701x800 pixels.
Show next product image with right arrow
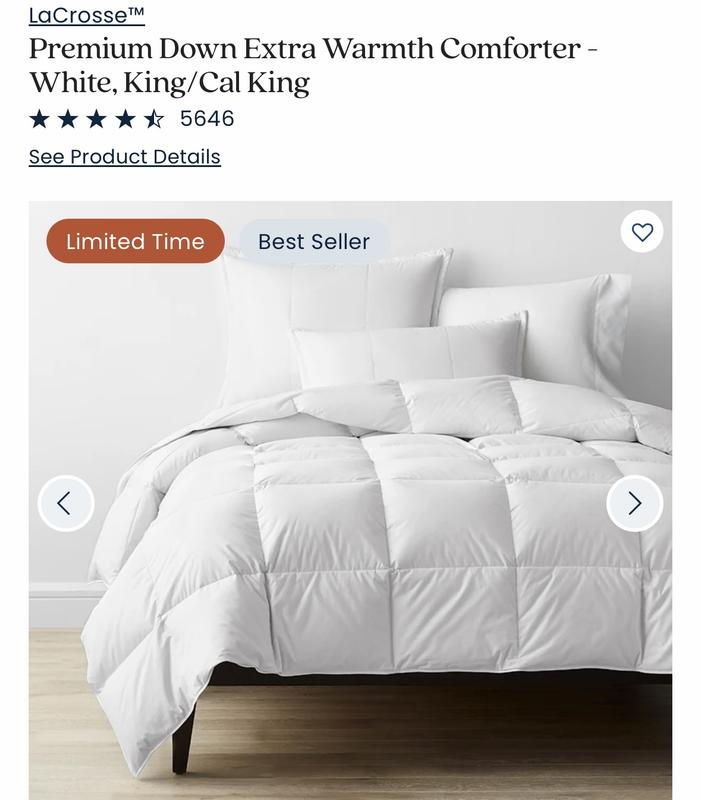point(635,504)
